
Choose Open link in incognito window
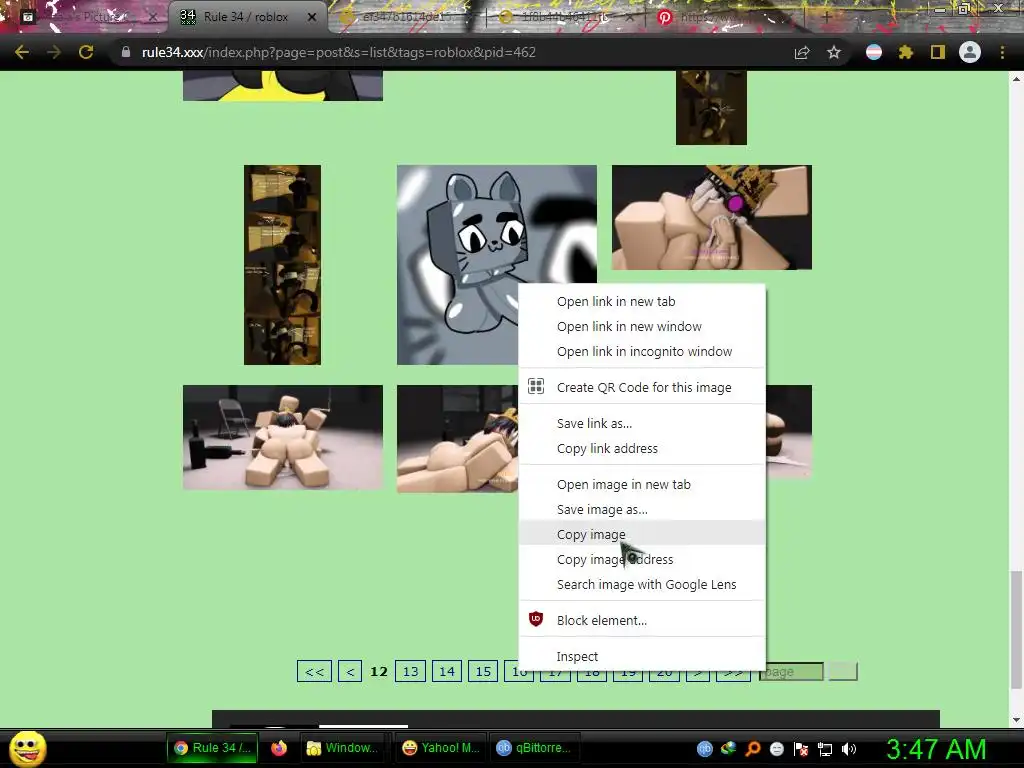click(642, 351)
